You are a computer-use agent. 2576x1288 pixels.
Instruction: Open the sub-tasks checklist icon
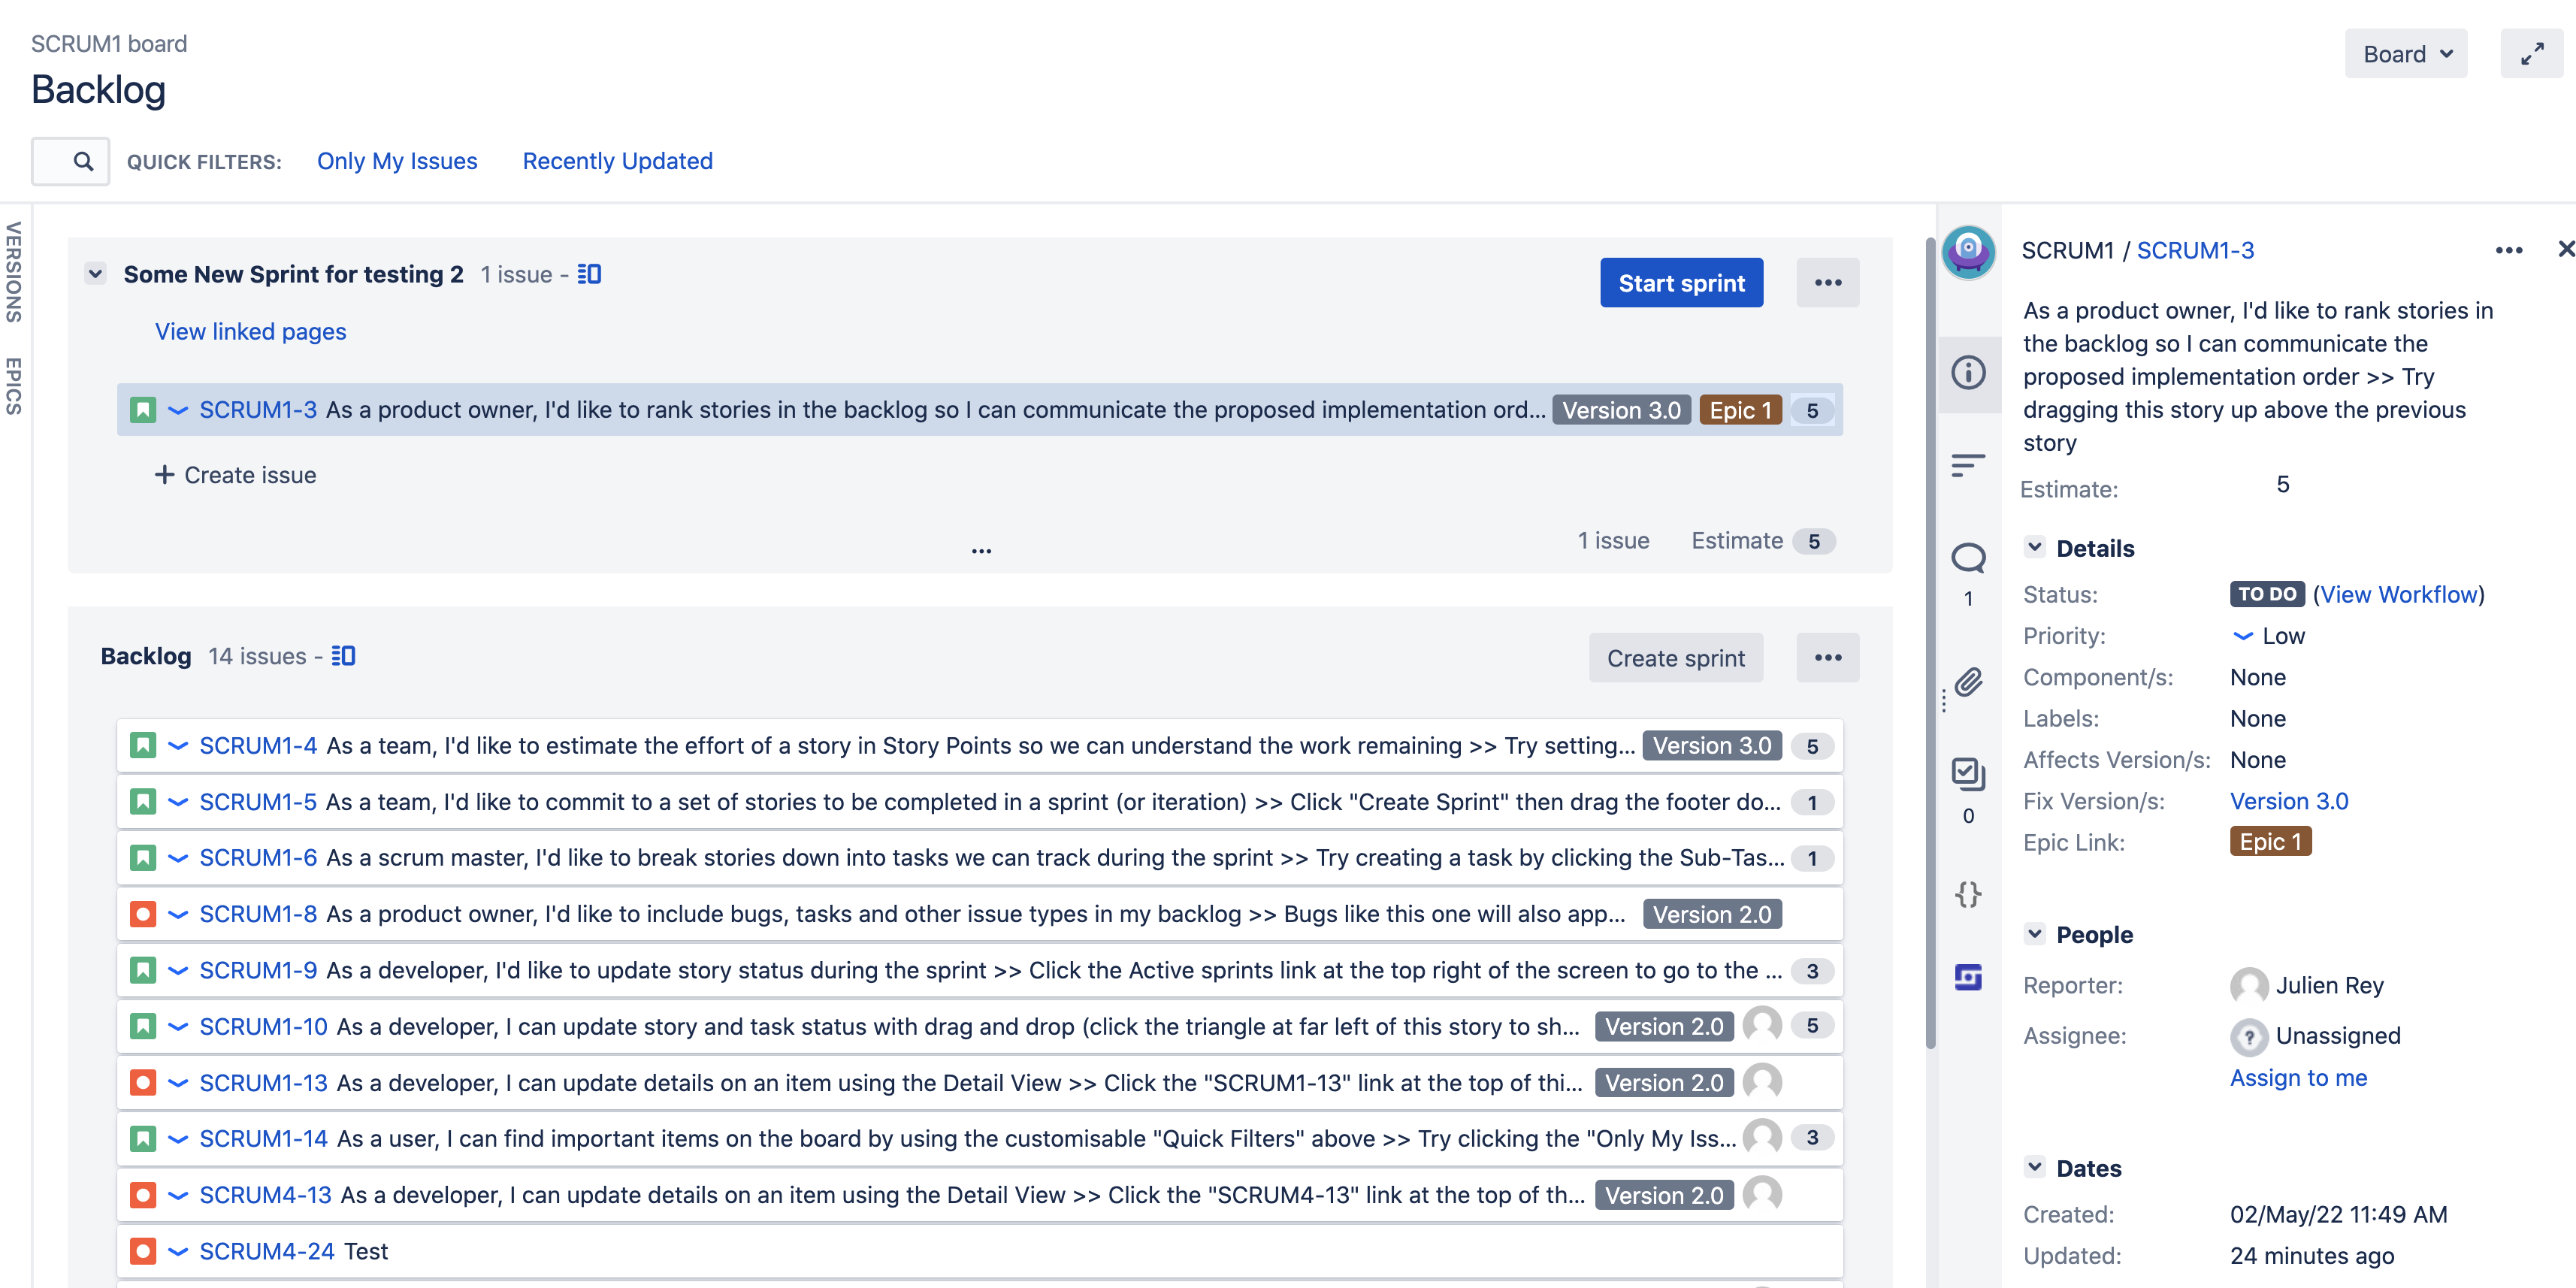(1968, 773)
